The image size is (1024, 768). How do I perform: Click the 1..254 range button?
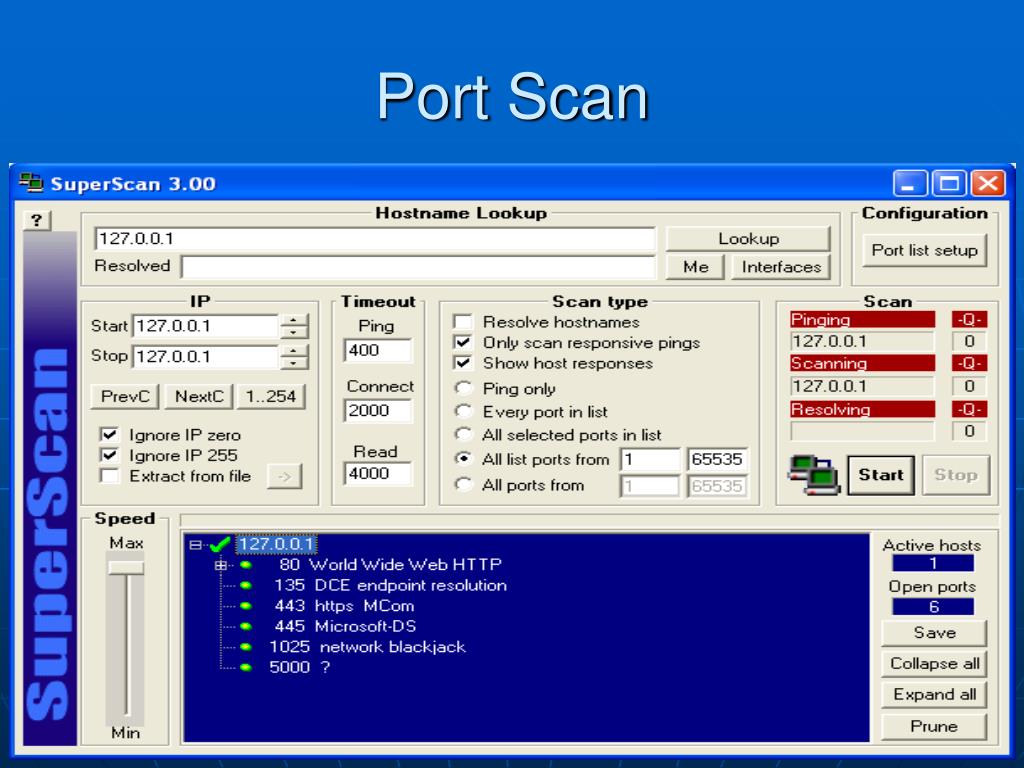pyautogui.click(x=271, y=396)
